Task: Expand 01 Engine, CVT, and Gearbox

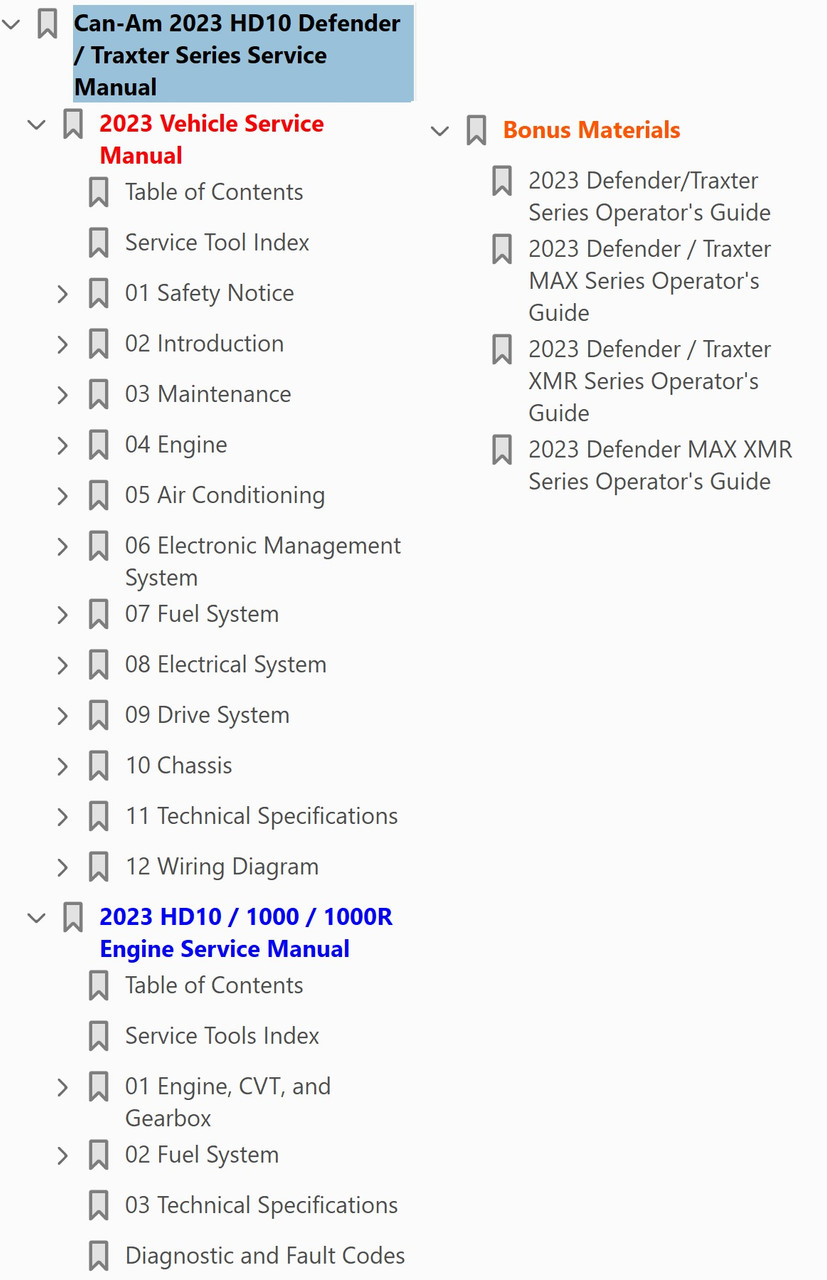Action: [x=62, y=1087]
